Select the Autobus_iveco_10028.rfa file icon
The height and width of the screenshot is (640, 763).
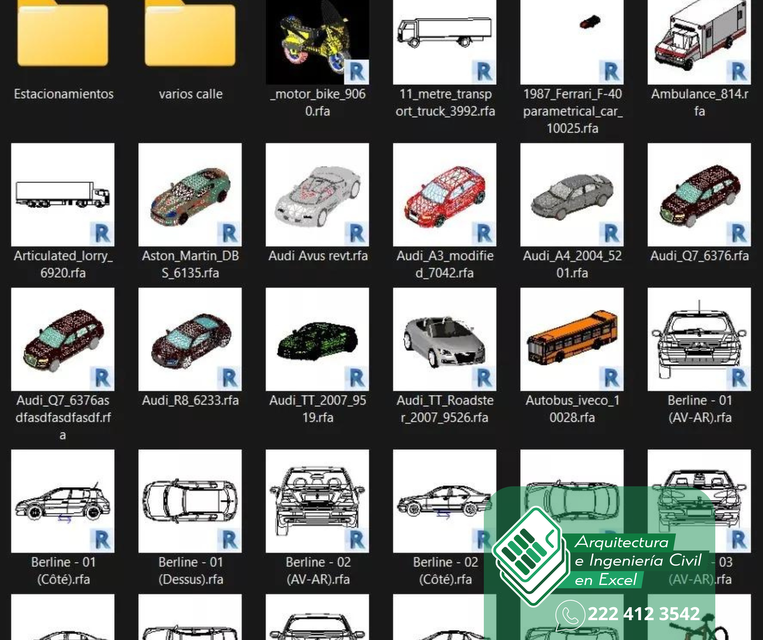(x=572, y=339)
